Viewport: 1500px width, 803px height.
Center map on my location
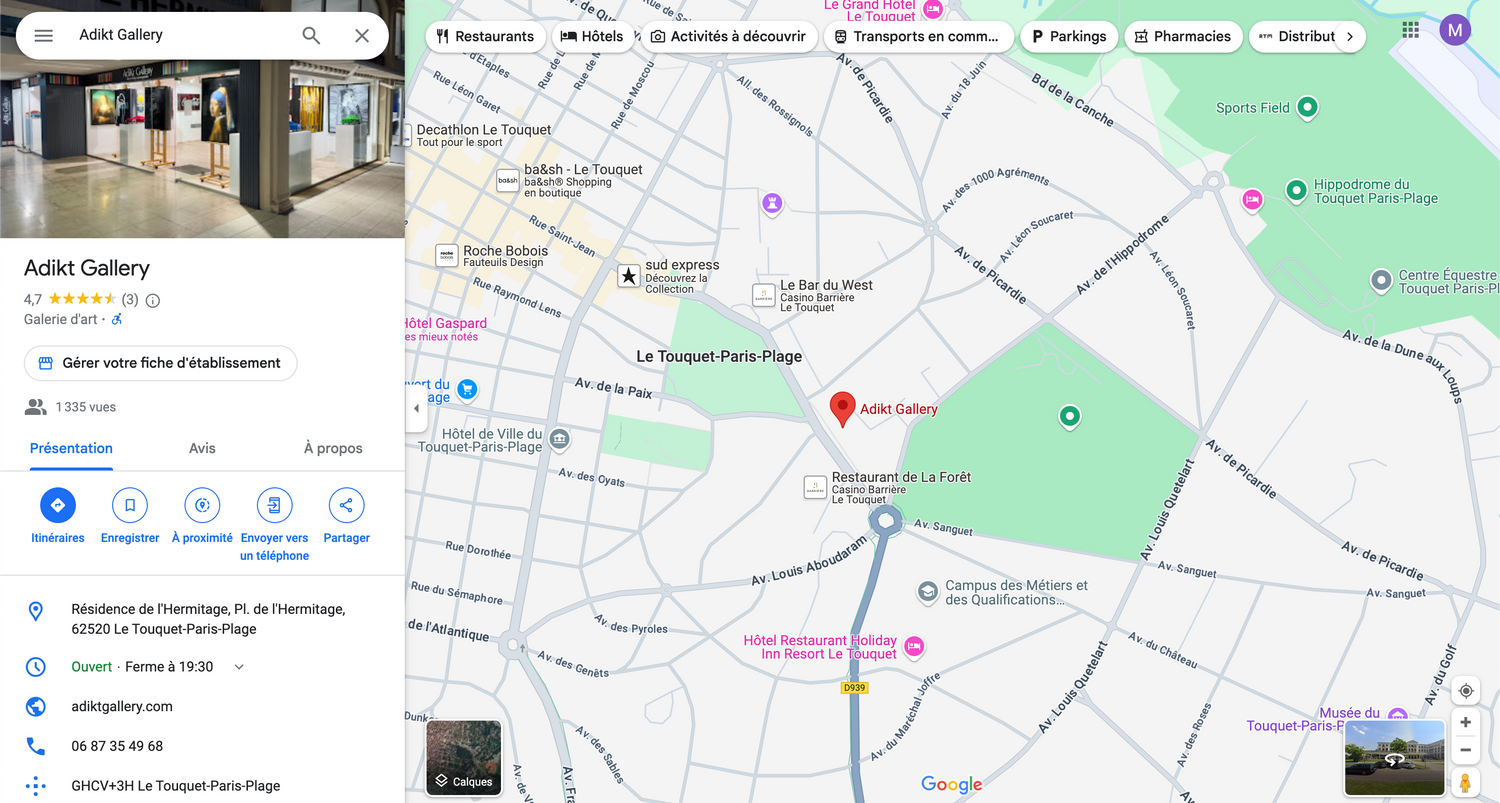[x=1465, y=691]
